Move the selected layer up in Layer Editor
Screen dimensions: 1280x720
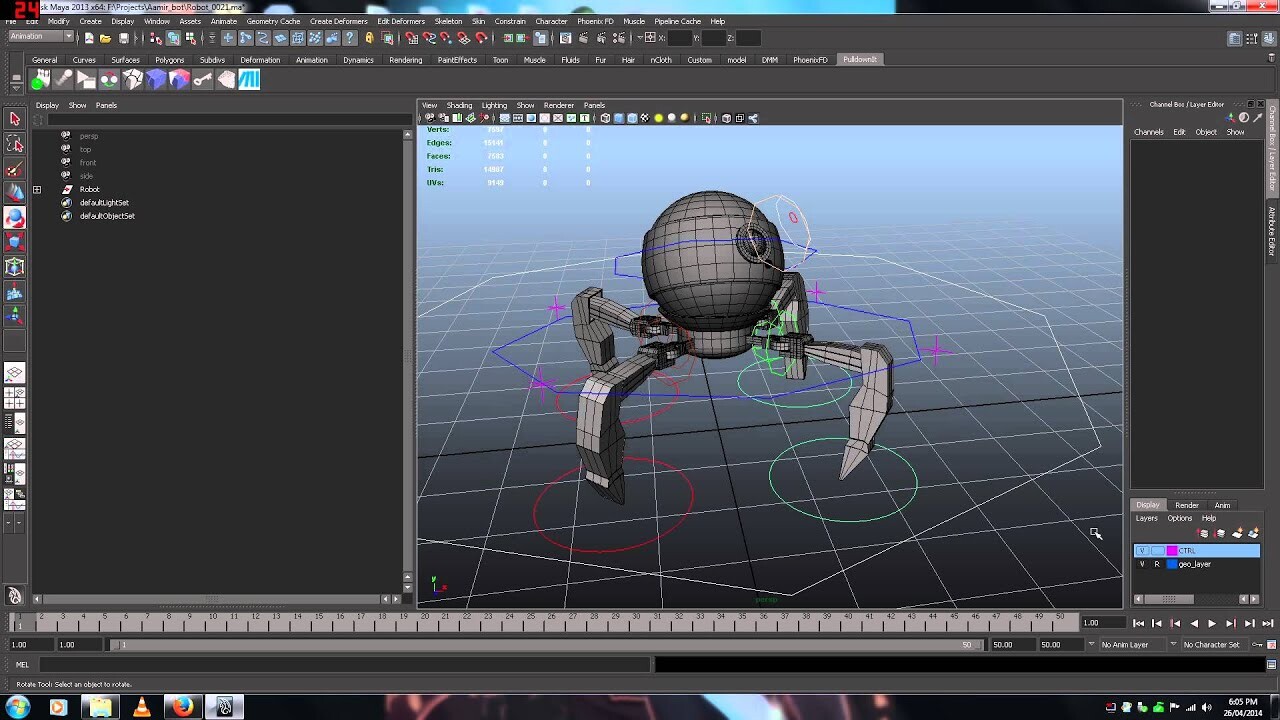(1203, 533)
